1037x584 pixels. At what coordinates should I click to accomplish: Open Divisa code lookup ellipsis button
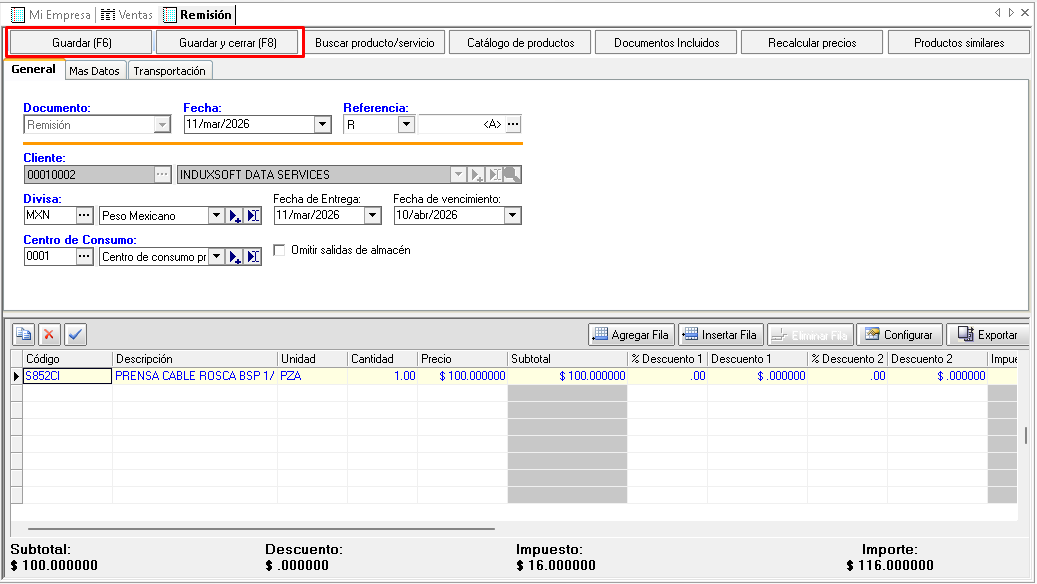pyautogui.click(x=84, y=216)
